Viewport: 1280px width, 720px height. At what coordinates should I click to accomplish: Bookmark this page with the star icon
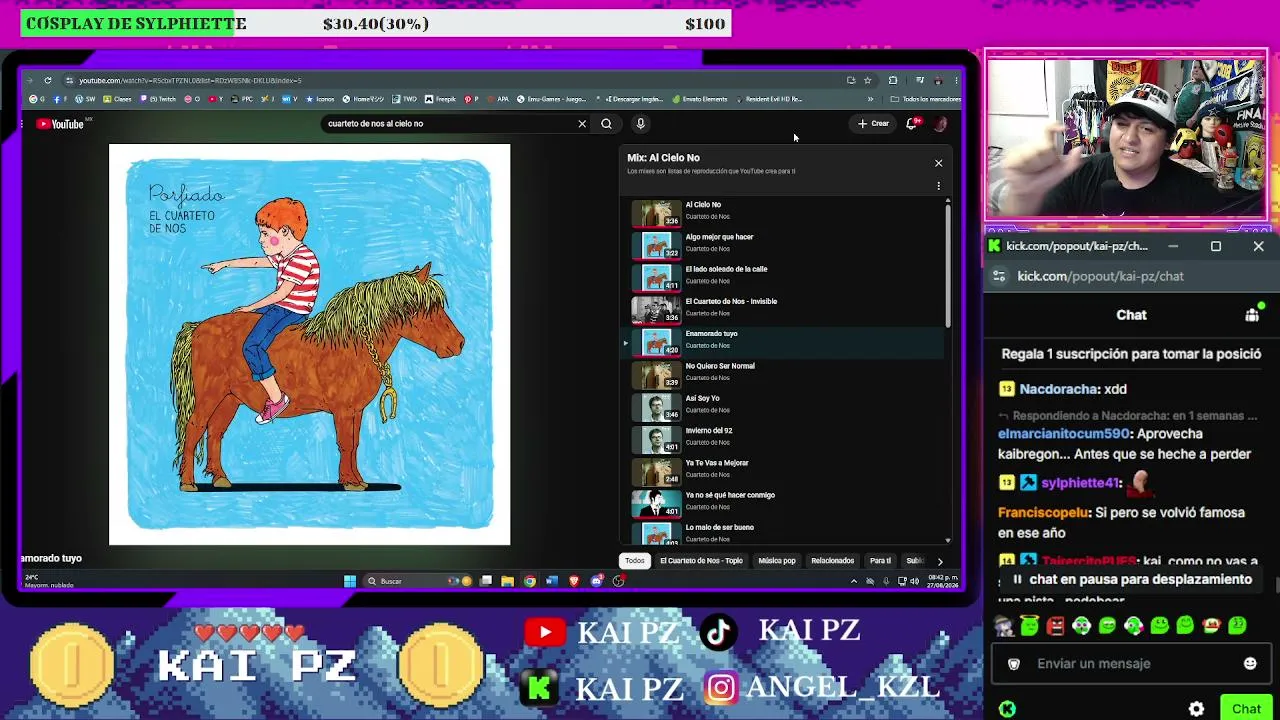867,80
